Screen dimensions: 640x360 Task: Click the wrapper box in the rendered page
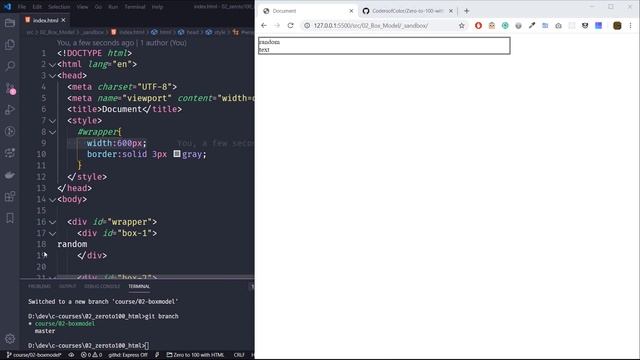click(384, 45)
